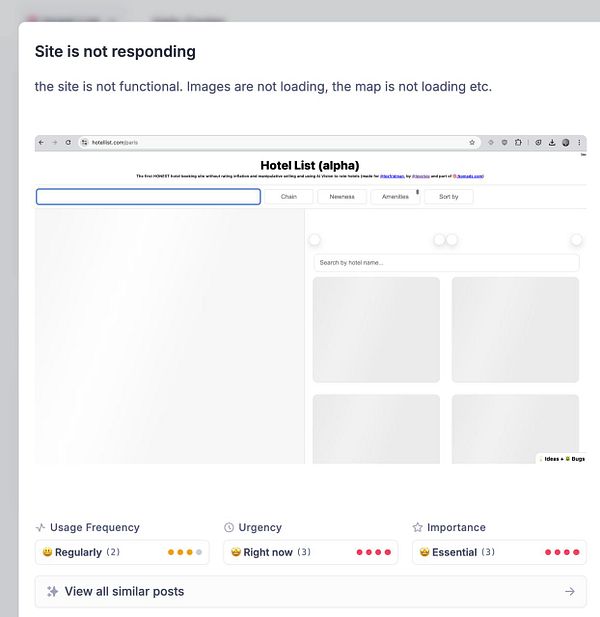This screenshot has height=617, width=600.
Task: Click the red dots next to Essential
Action: (x=562, y=552)
